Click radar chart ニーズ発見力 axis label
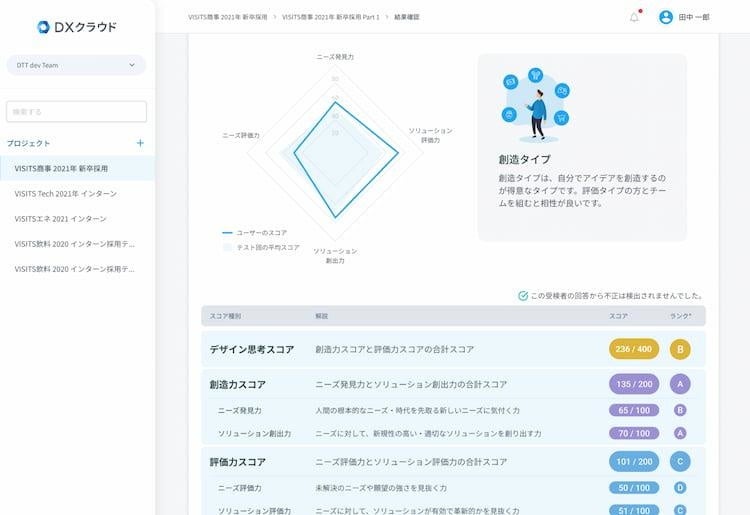 (x=335, y=57)
